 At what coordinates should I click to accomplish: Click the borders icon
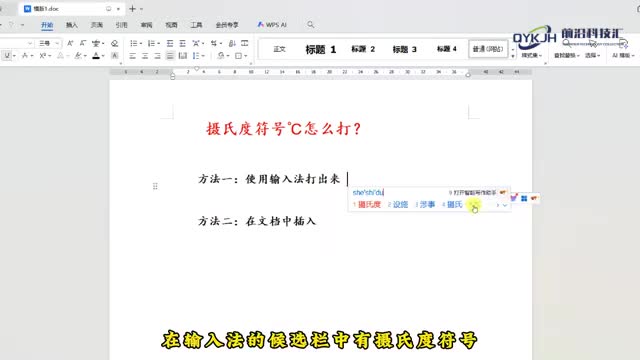pos(238,56)
